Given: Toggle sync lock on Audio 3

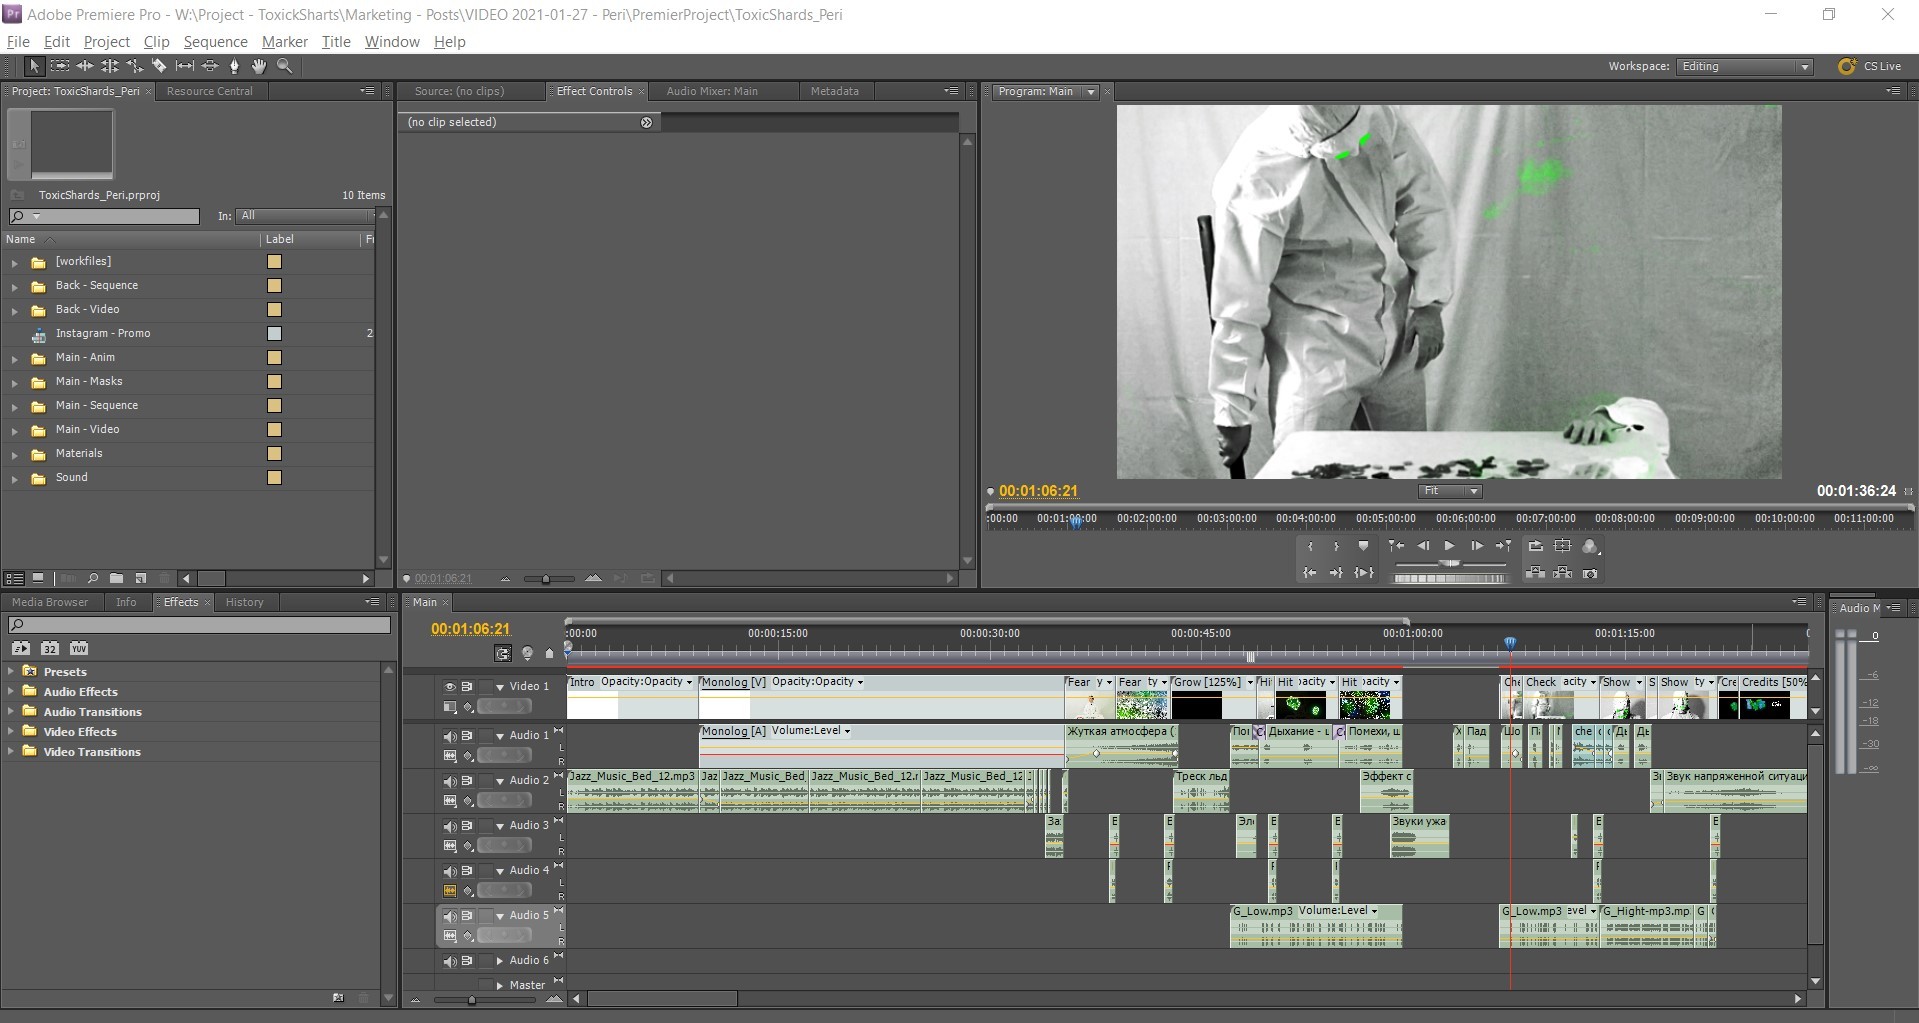Looking at the screenshot, I should (467, 826).
